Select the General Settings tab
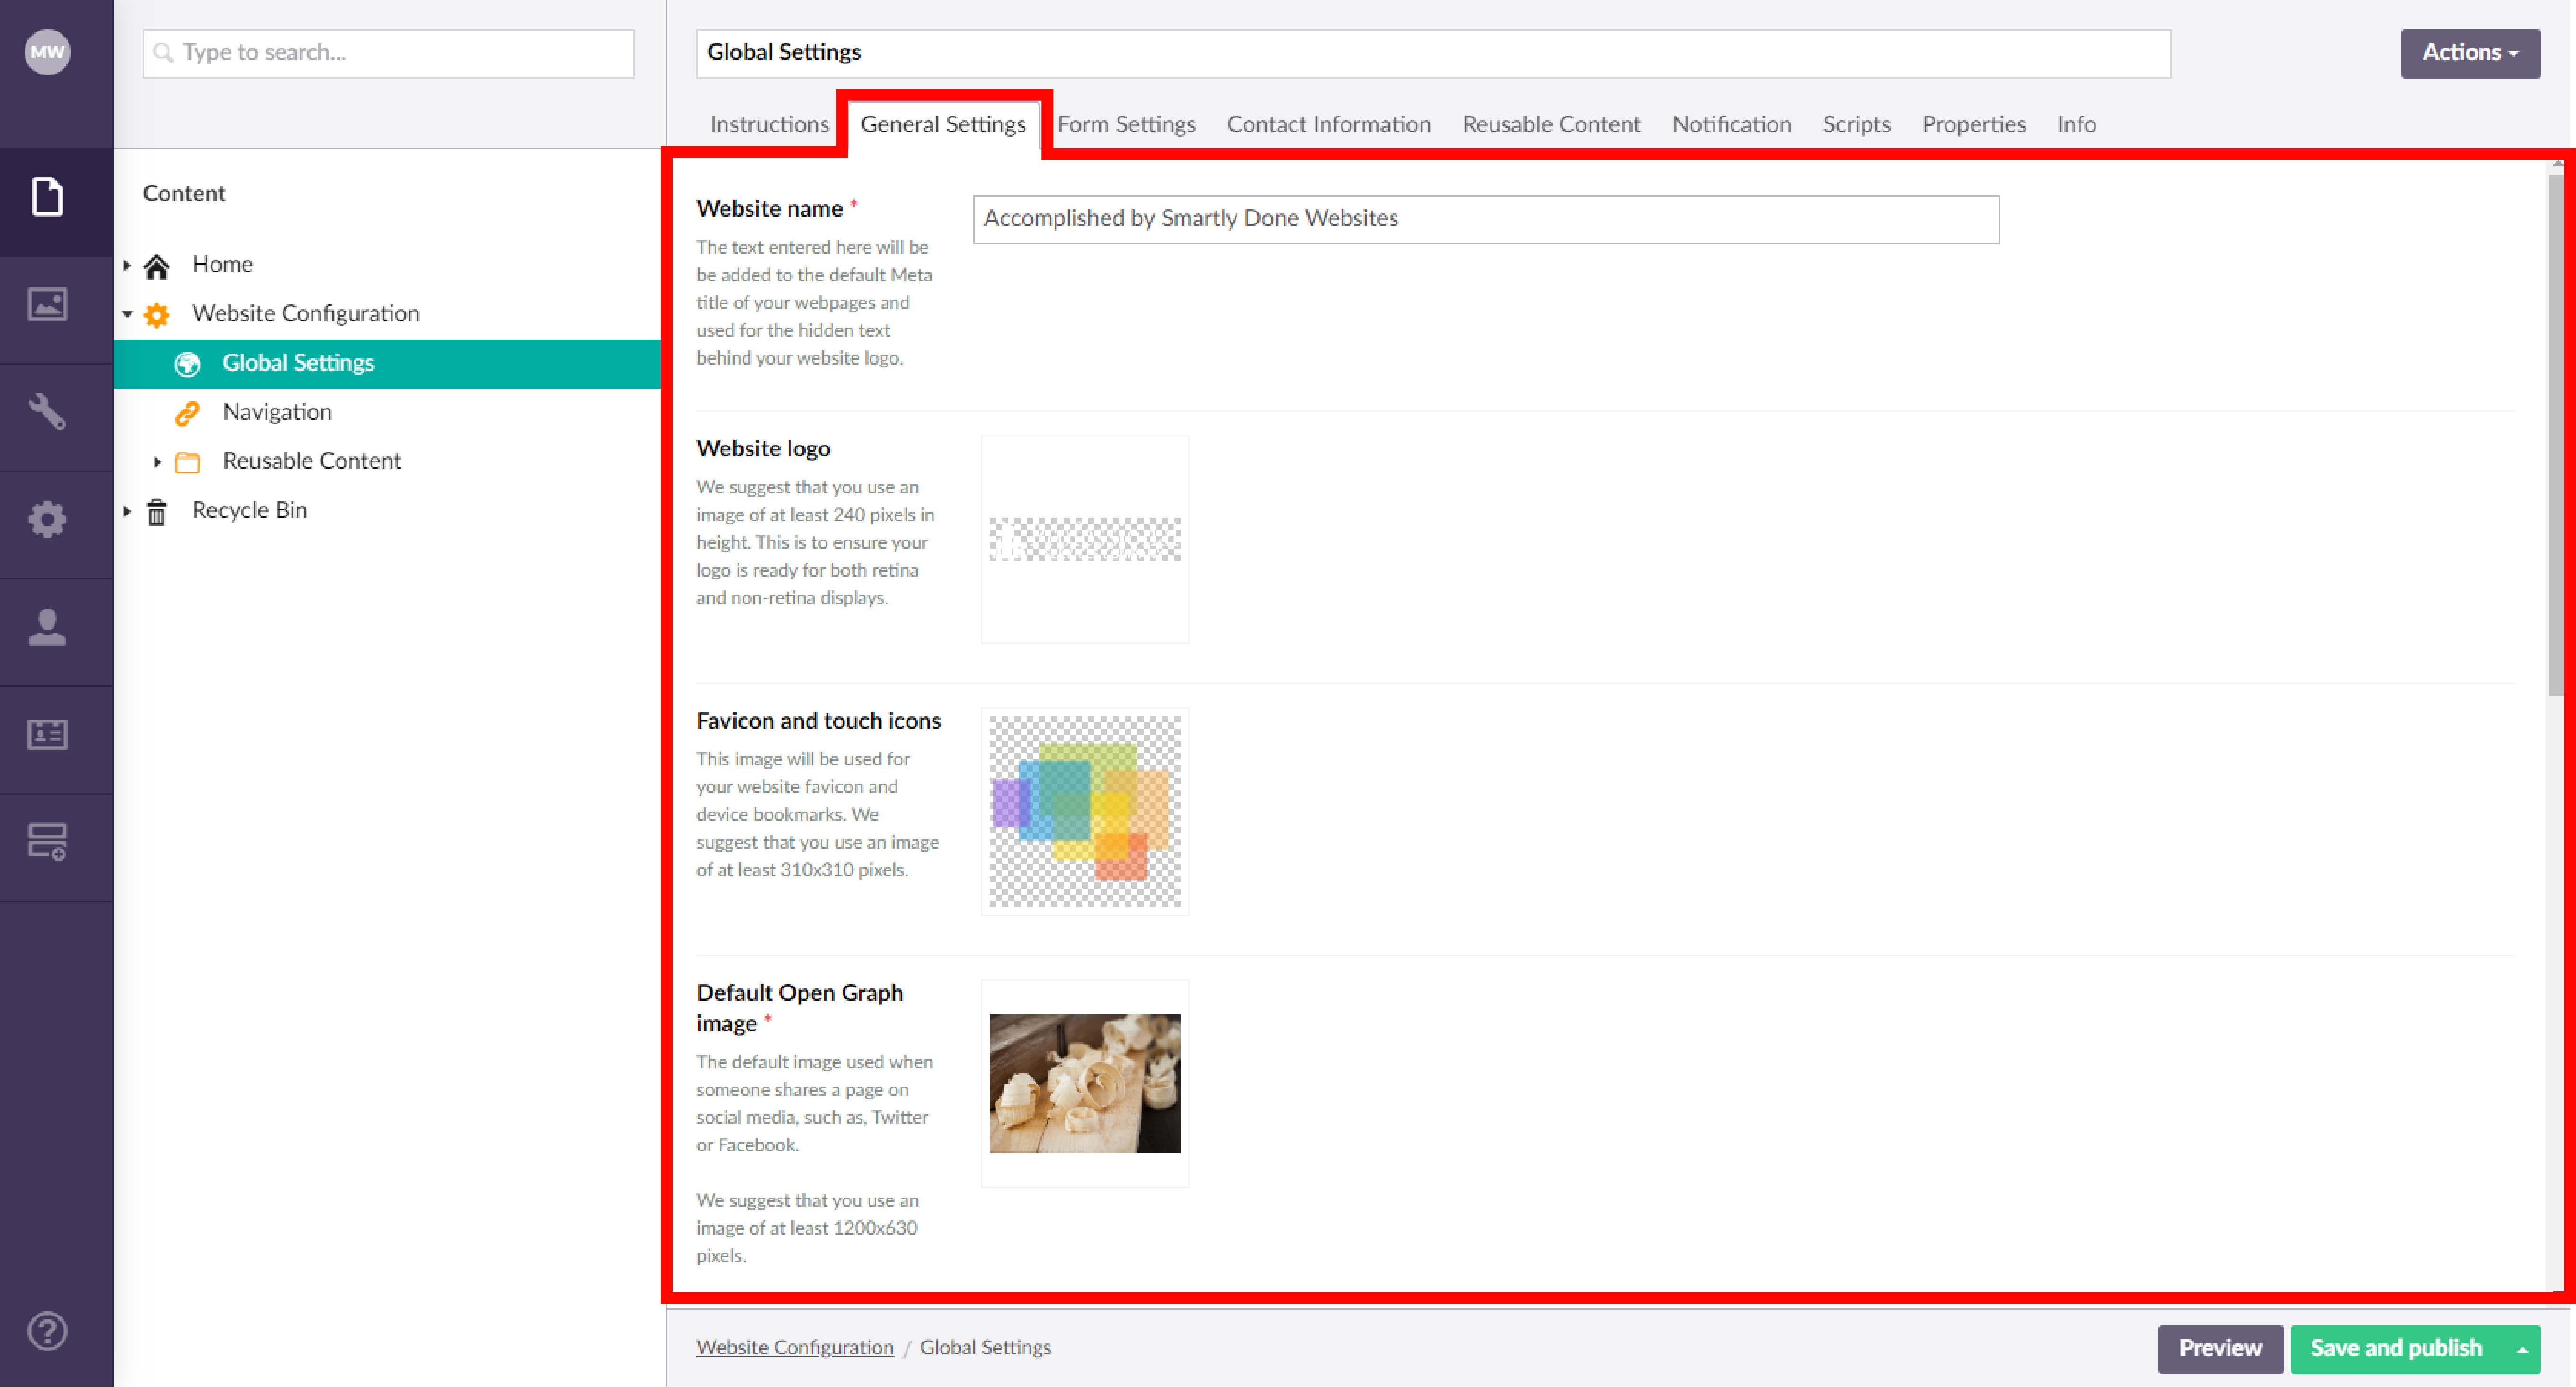This screenshot has height=1387, width=2576. (943, 124)
